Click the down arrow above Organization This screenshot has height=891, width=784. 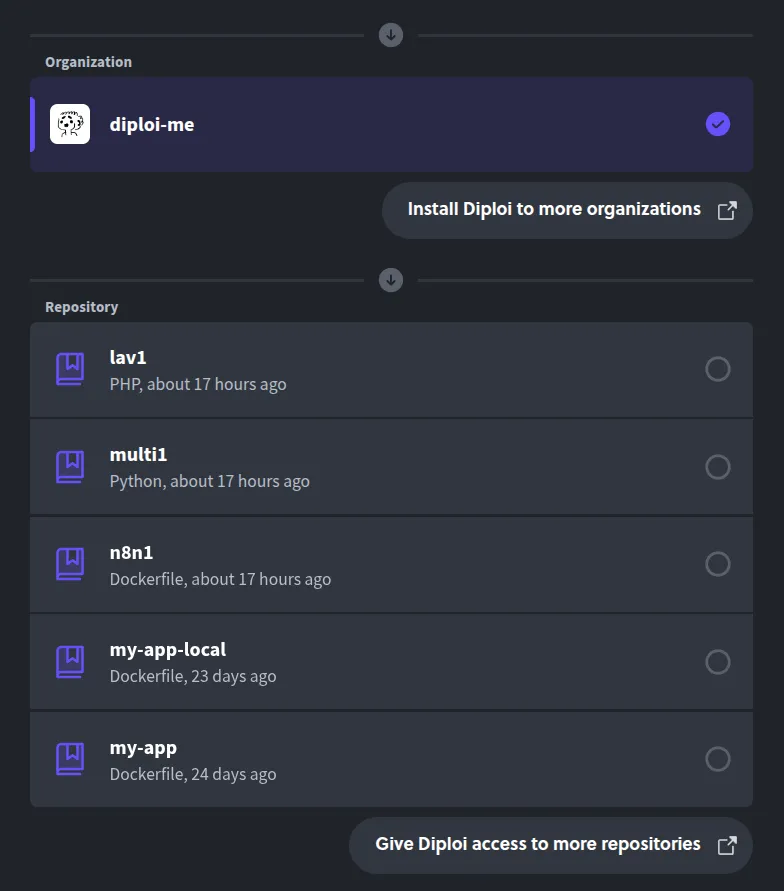pos(391,35)
